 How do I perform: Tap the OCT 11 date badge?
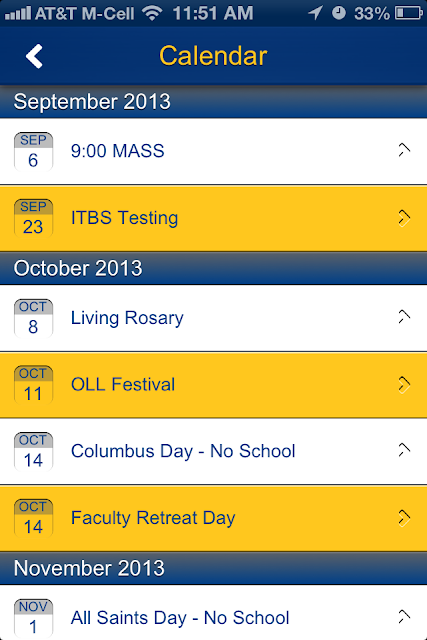33,384
